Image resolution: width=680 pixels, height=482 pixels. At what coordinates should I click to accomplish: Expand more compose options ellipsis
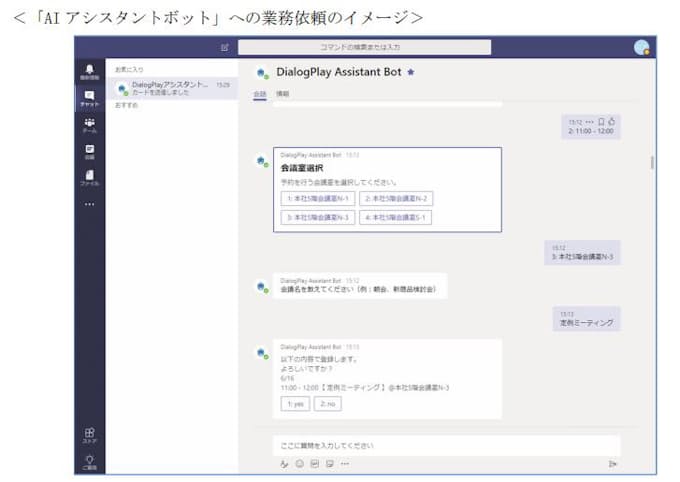pyautogui.click(x=345, y=464)
